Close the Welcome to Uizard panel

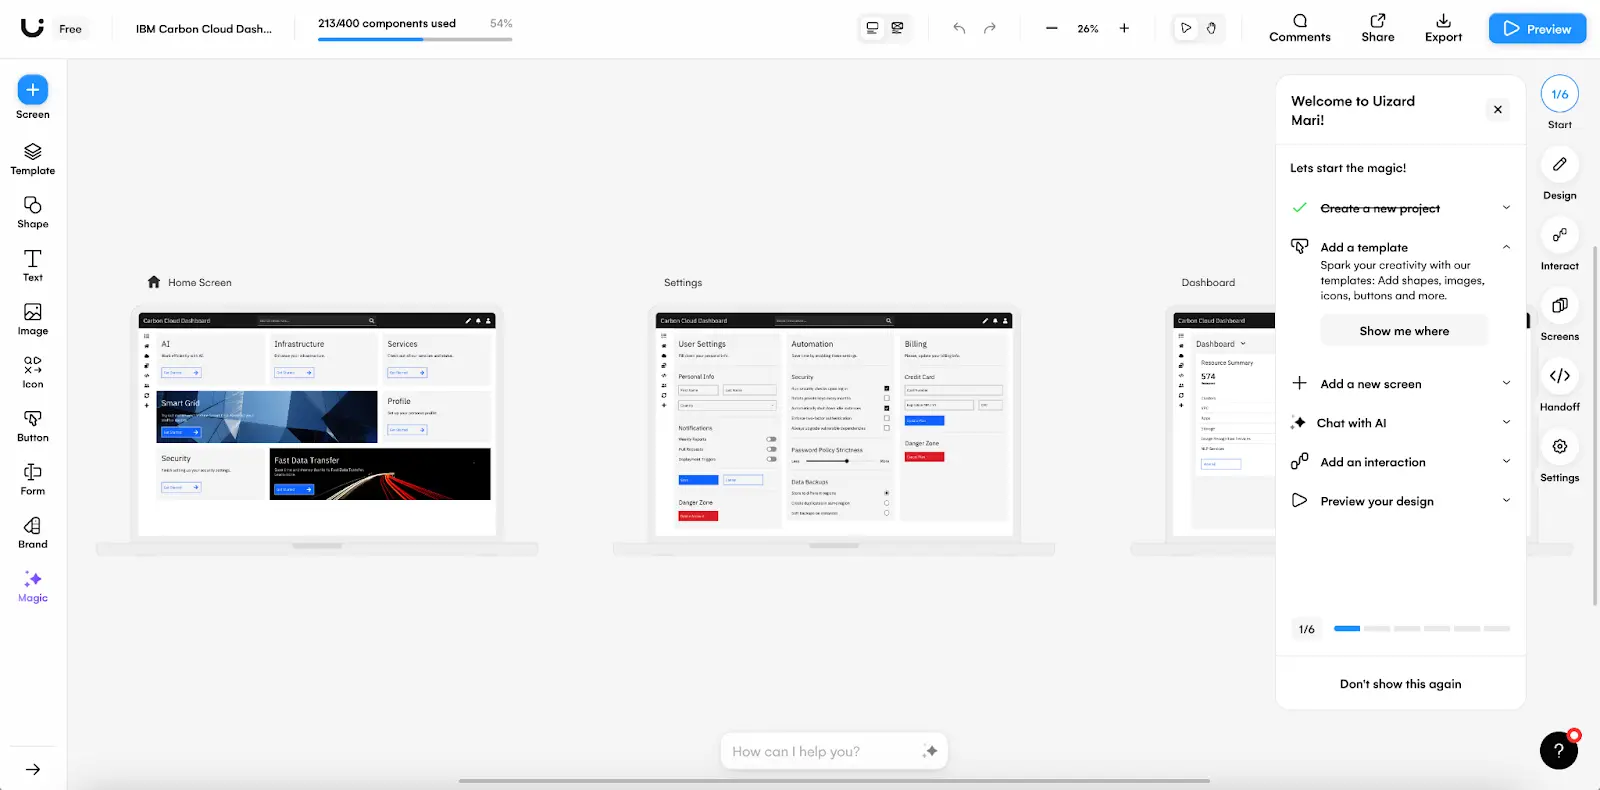pos(1497,110)
